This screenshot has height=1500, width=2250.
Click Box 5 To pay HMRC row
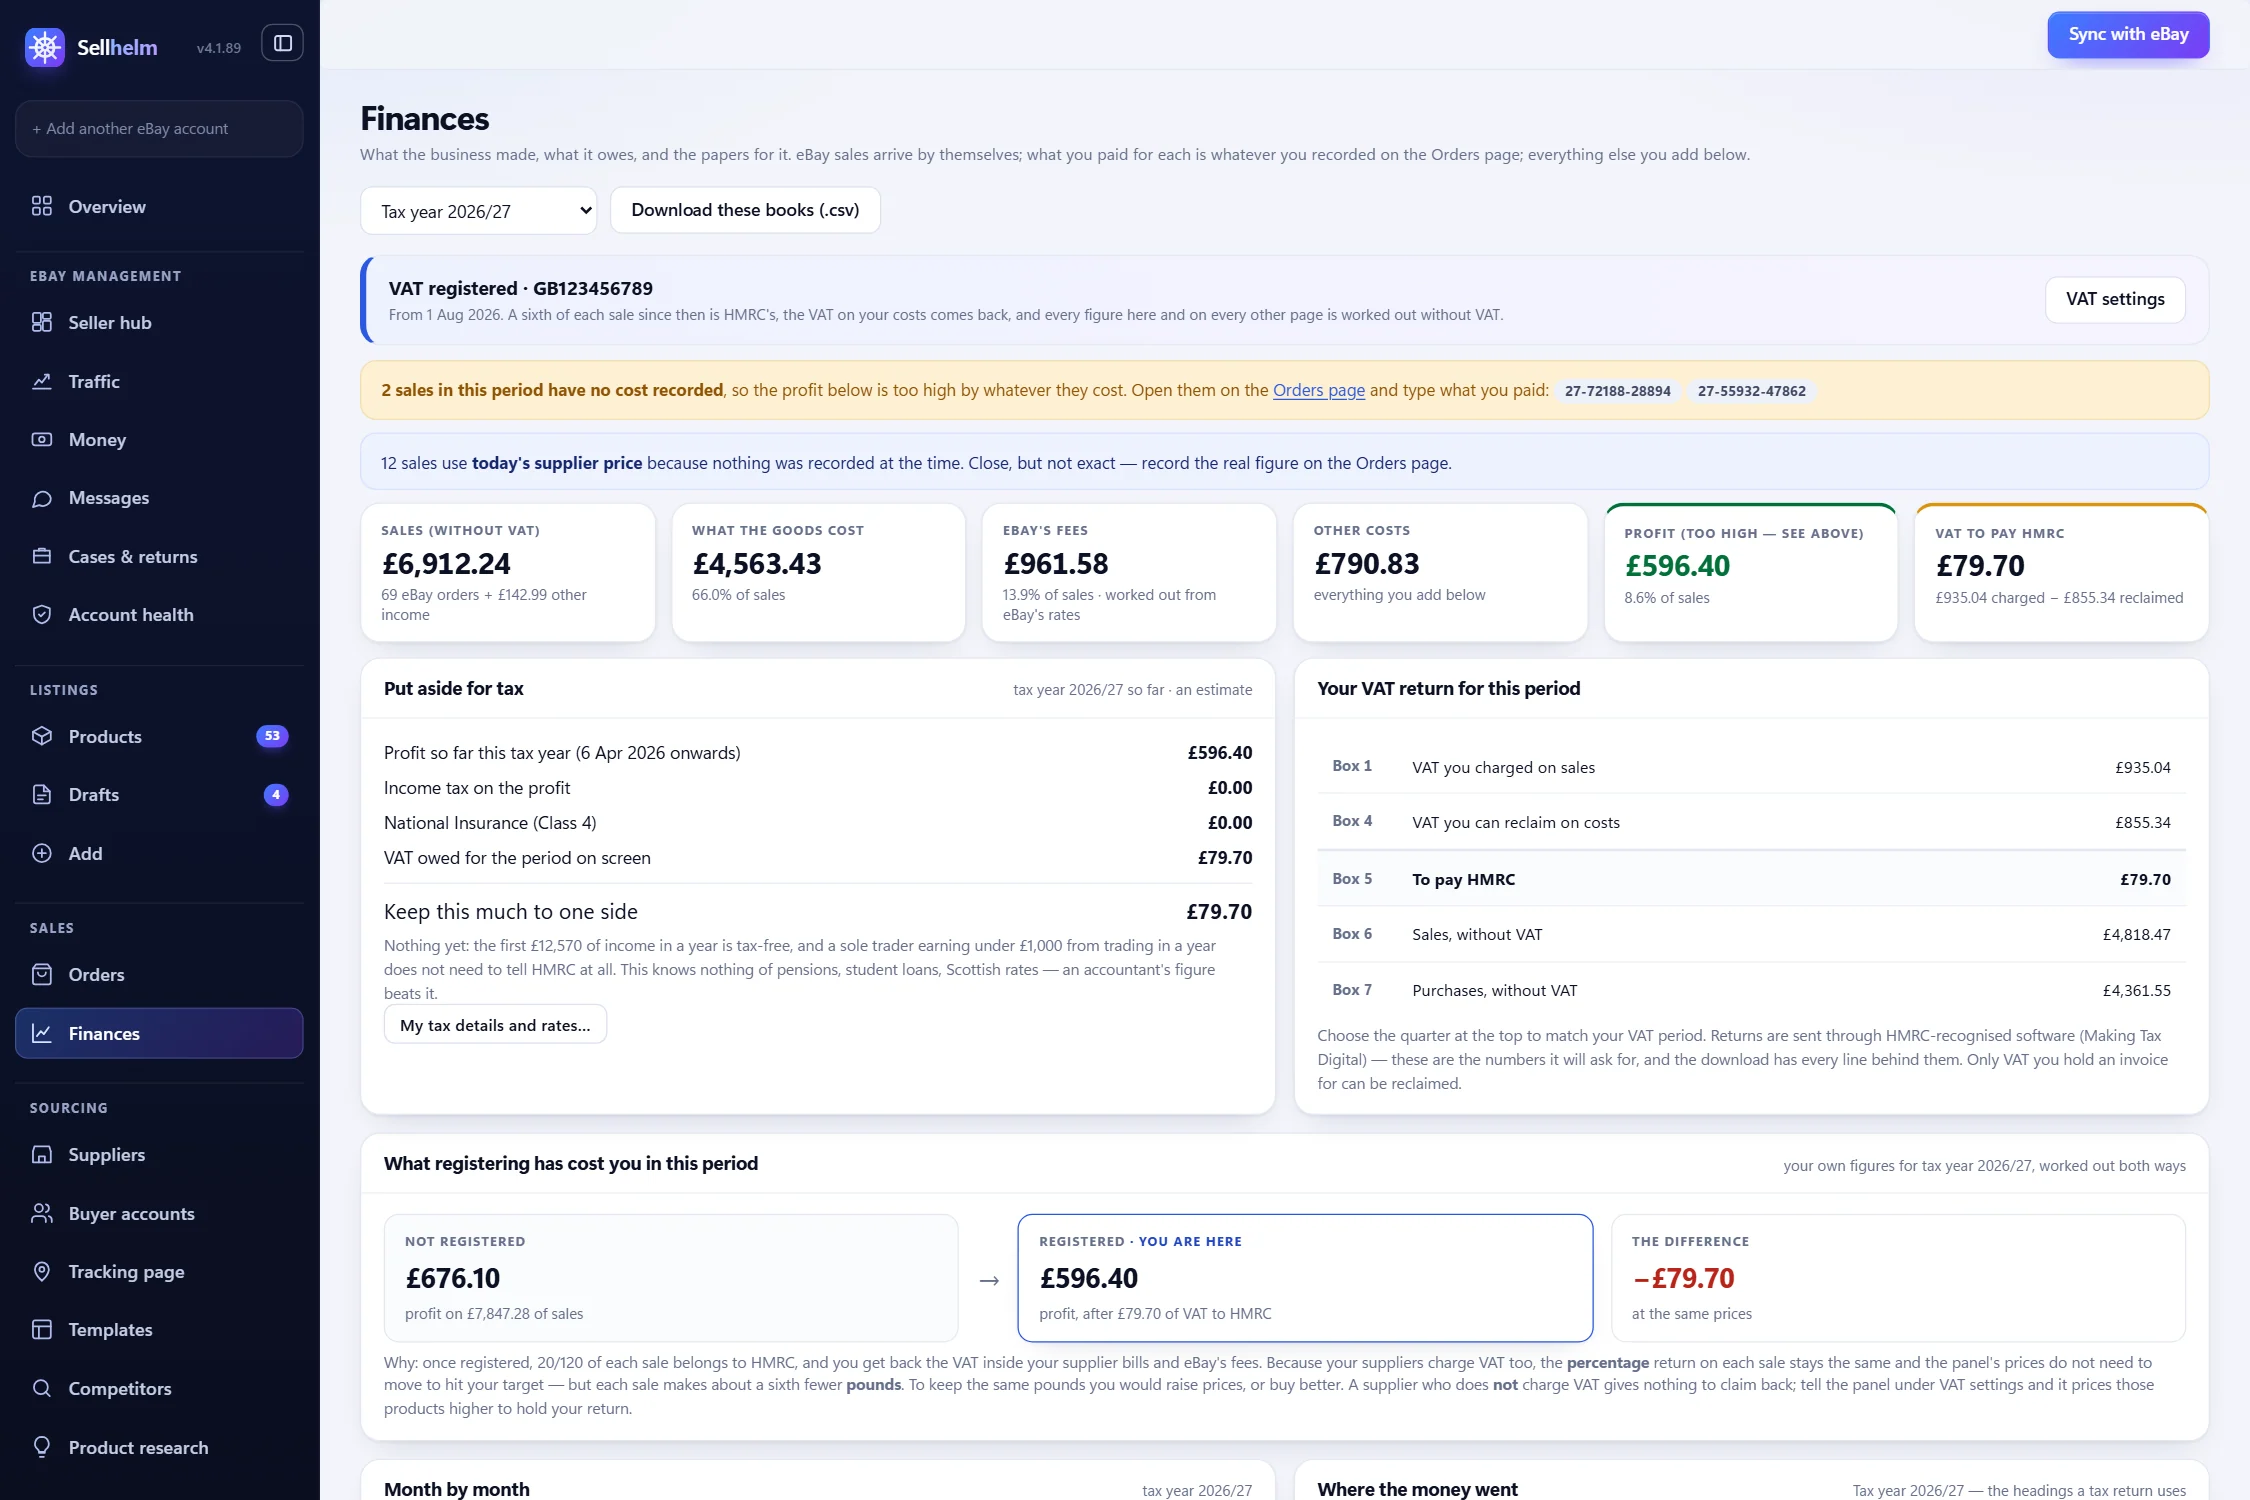coord(1751,879)
